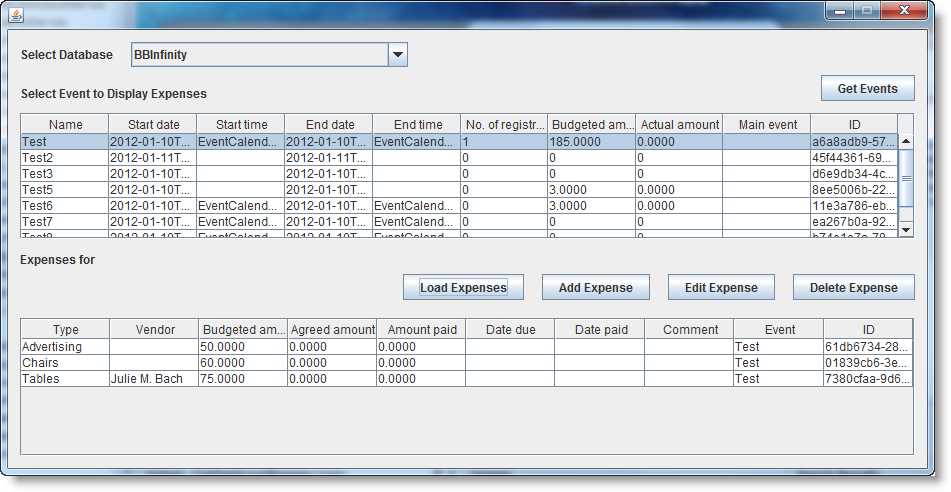Click the Edit Expense button
Viewport: 951px width, 492px height.
tap(721, 288)
